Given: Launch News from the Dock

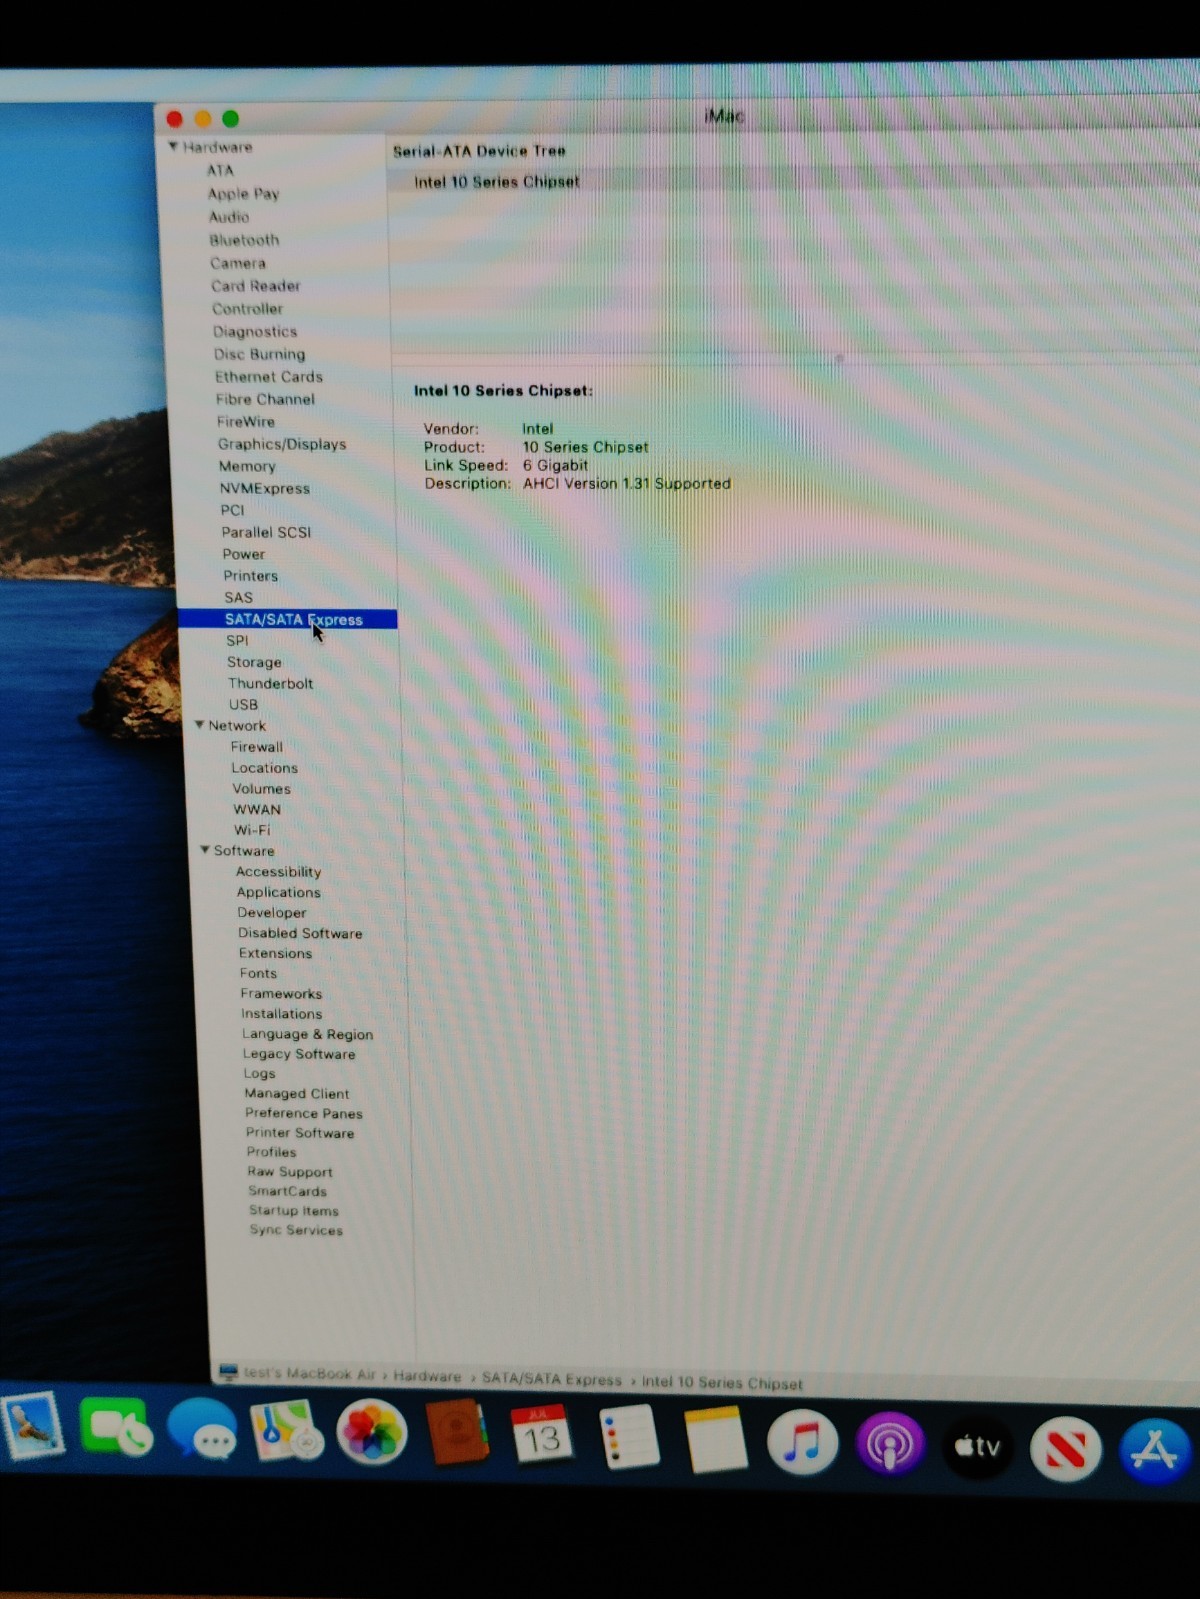Looking at the screenshot, I should coord(1066,1448).
